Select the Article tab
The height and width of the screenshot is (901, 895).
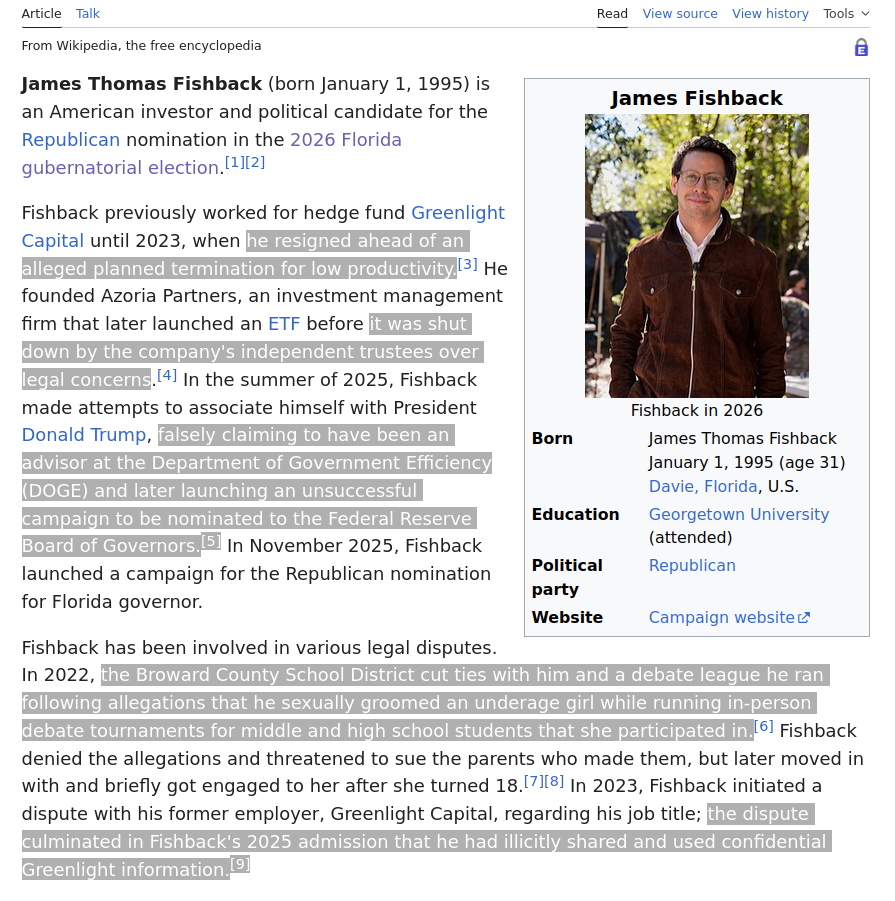41,13
